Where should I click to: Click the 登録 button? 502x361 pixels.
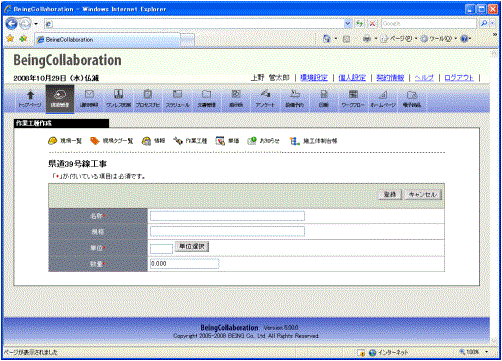coord(390,194)
